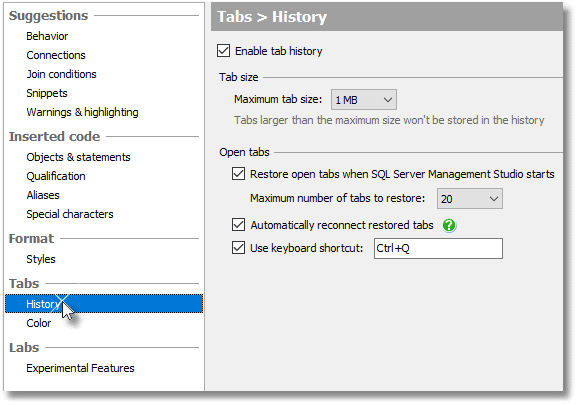Select Snippets in the sidebar
The image size is (577, 405).
[x=47, y=93]
